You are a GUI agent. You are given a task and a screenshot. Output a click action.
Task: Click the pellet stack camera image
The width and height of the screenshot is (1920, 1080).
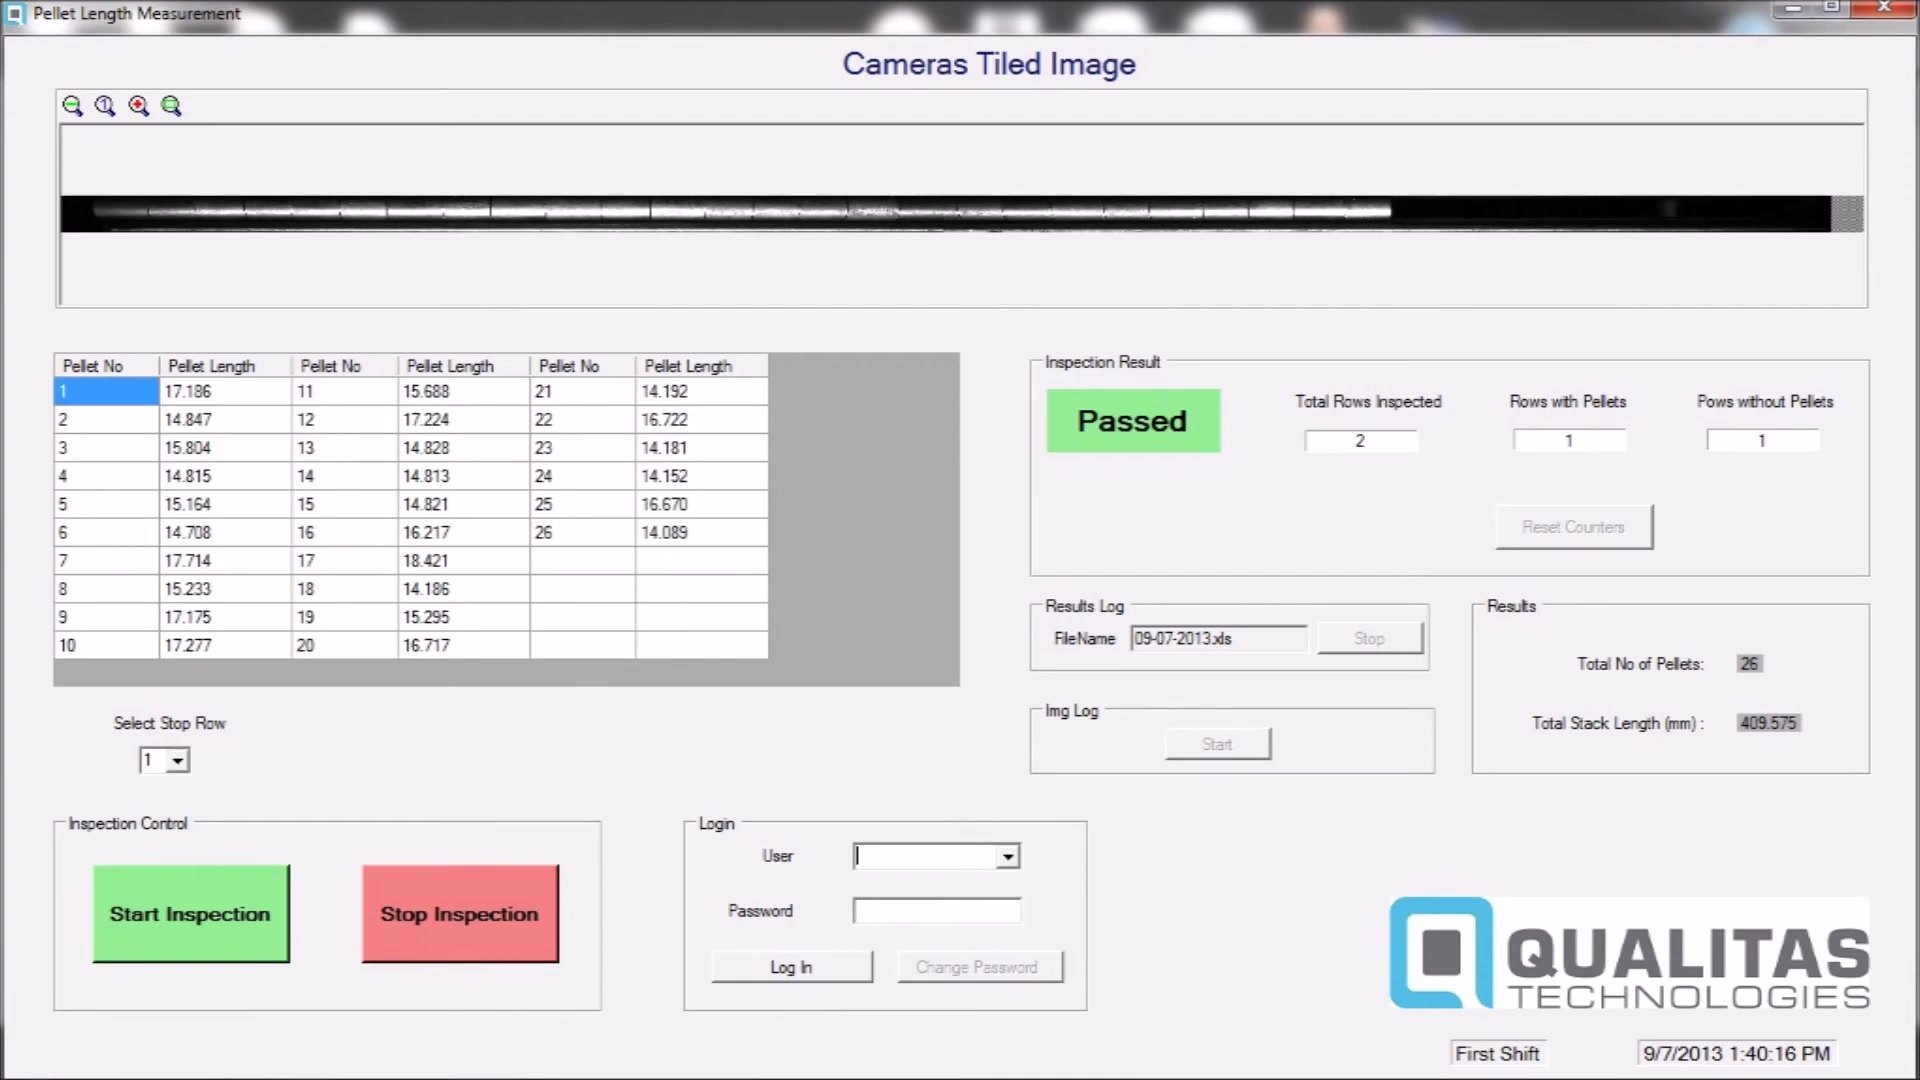click(945, 214)
